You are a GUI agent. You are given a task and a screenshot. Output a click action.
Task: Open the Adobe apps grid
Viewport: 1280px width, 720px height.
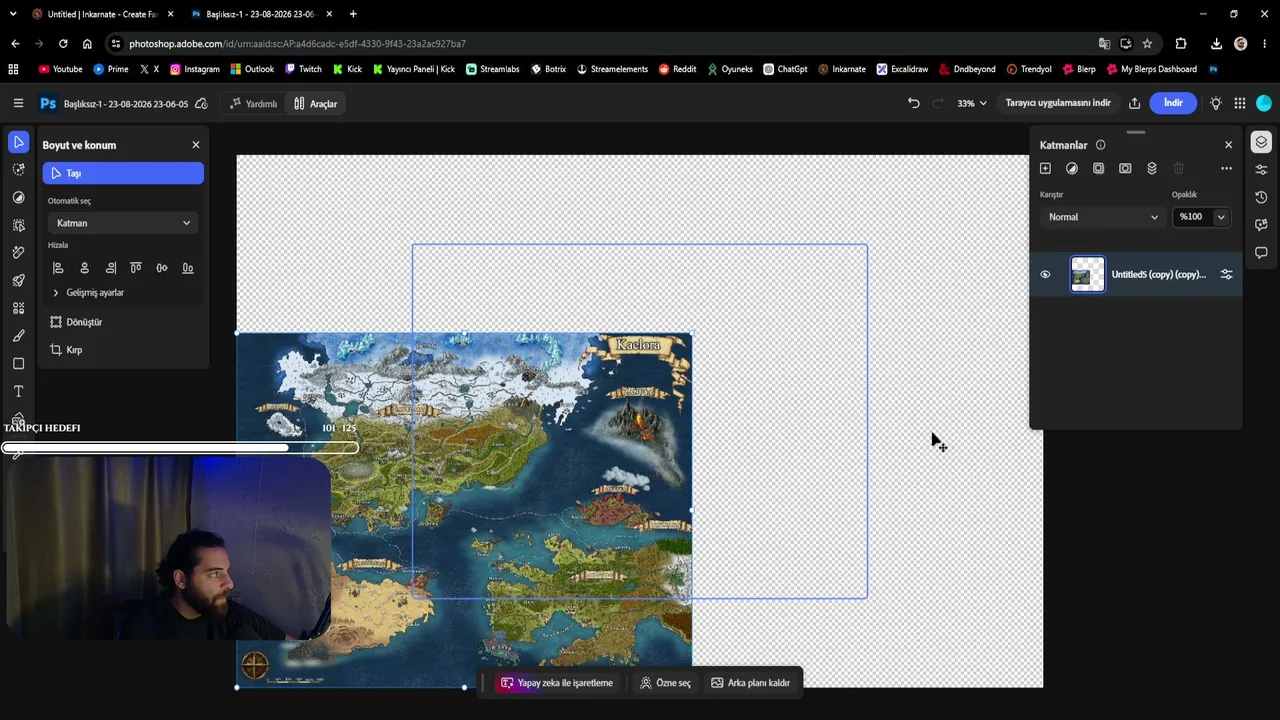coord(1240,103)
